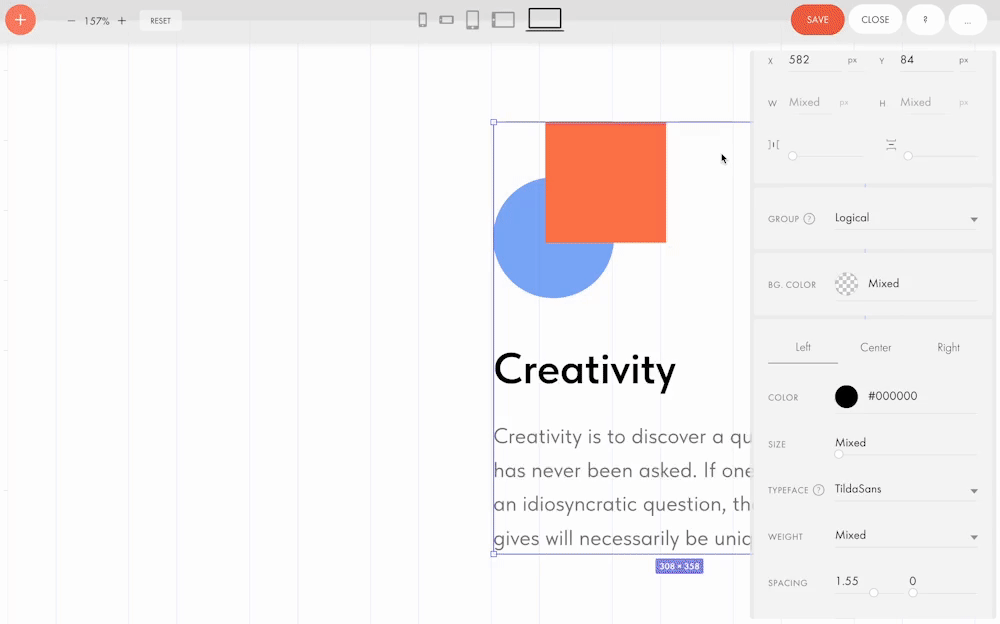Choose Left text alignment tab
Image resolution: width=1000 pixels, height=624 pixels.
pyautogui.click(x=803, y=347)
